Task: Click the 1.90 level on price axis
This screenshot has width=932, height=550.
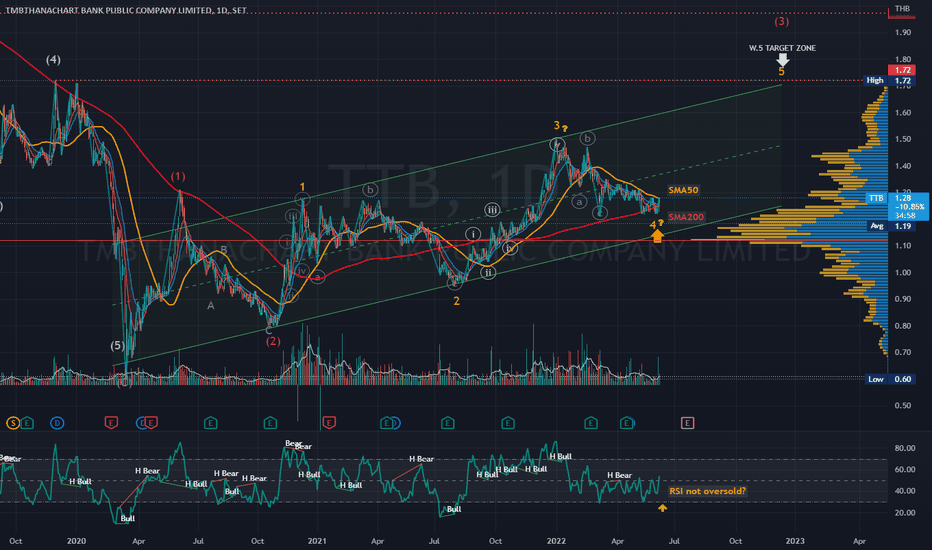Action: (x=902, y=32)
